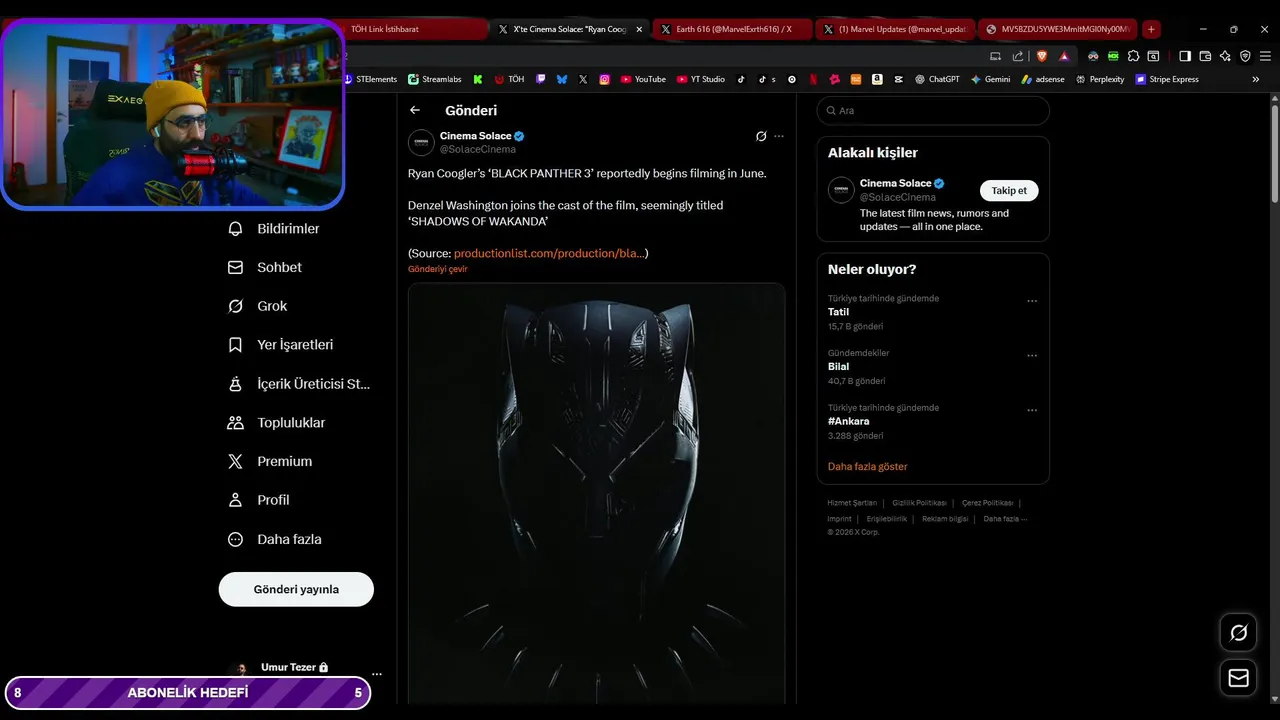Screen dimensions: 1280x720
Task: Open more options for Bilal trend
Action: pyautogui.click(x=1032, y=356)
